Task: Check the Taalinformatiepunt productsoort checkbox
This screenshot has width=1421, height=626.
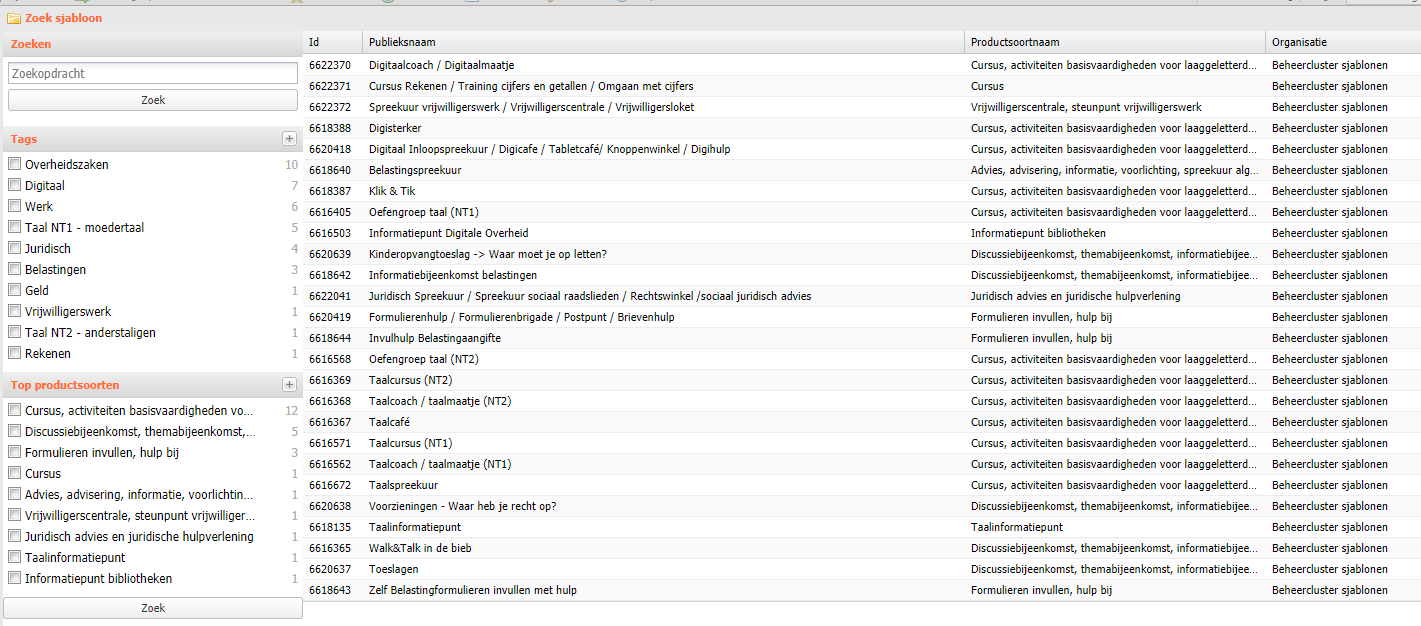Action: 14,557
